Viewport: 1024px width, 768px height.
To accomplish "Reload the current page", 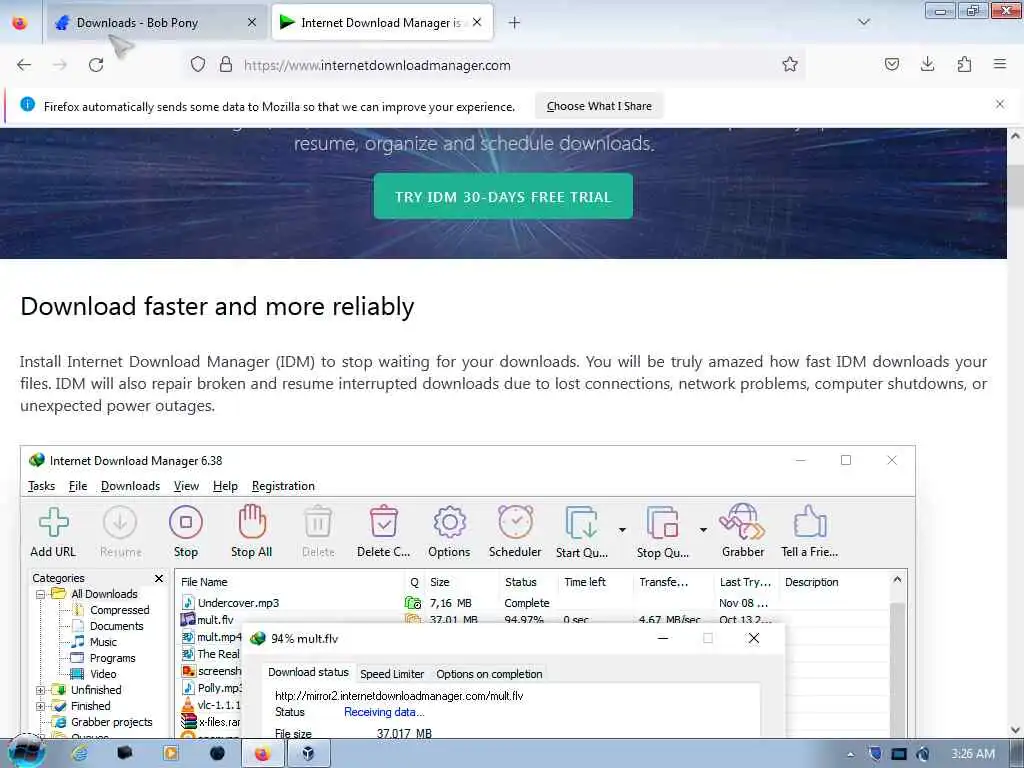I will 96,65.
